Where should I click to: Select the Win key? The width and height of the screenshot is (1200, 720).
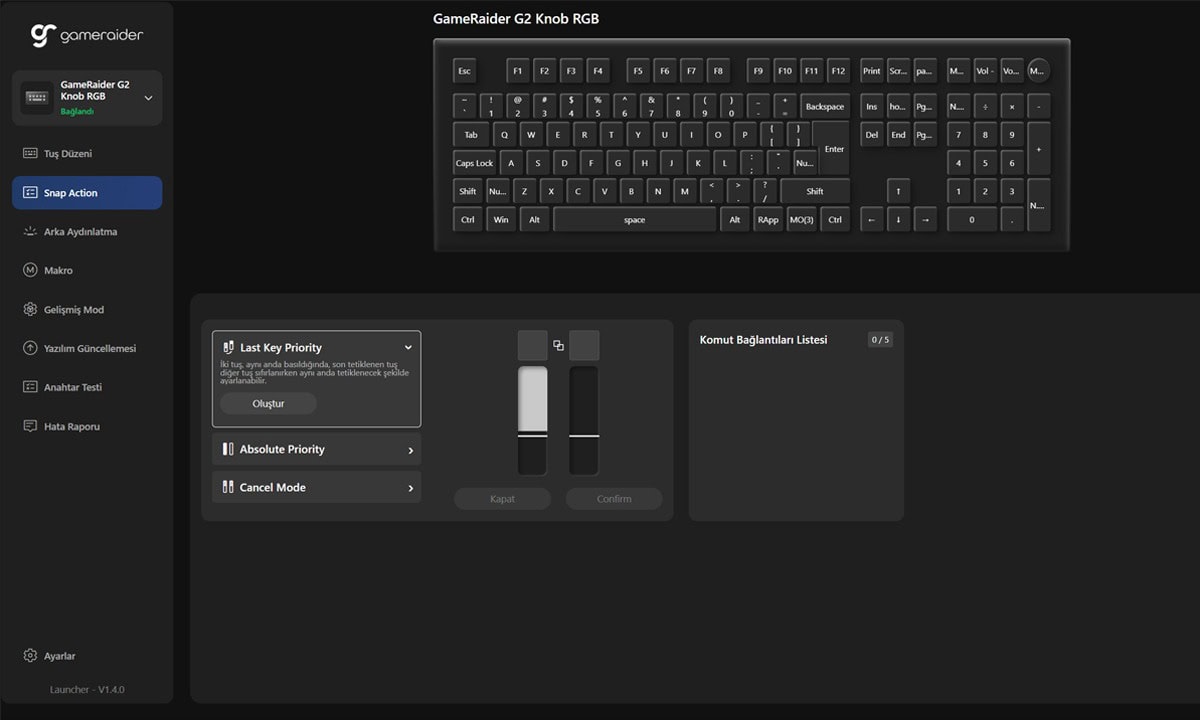click(x=501, y=220)
